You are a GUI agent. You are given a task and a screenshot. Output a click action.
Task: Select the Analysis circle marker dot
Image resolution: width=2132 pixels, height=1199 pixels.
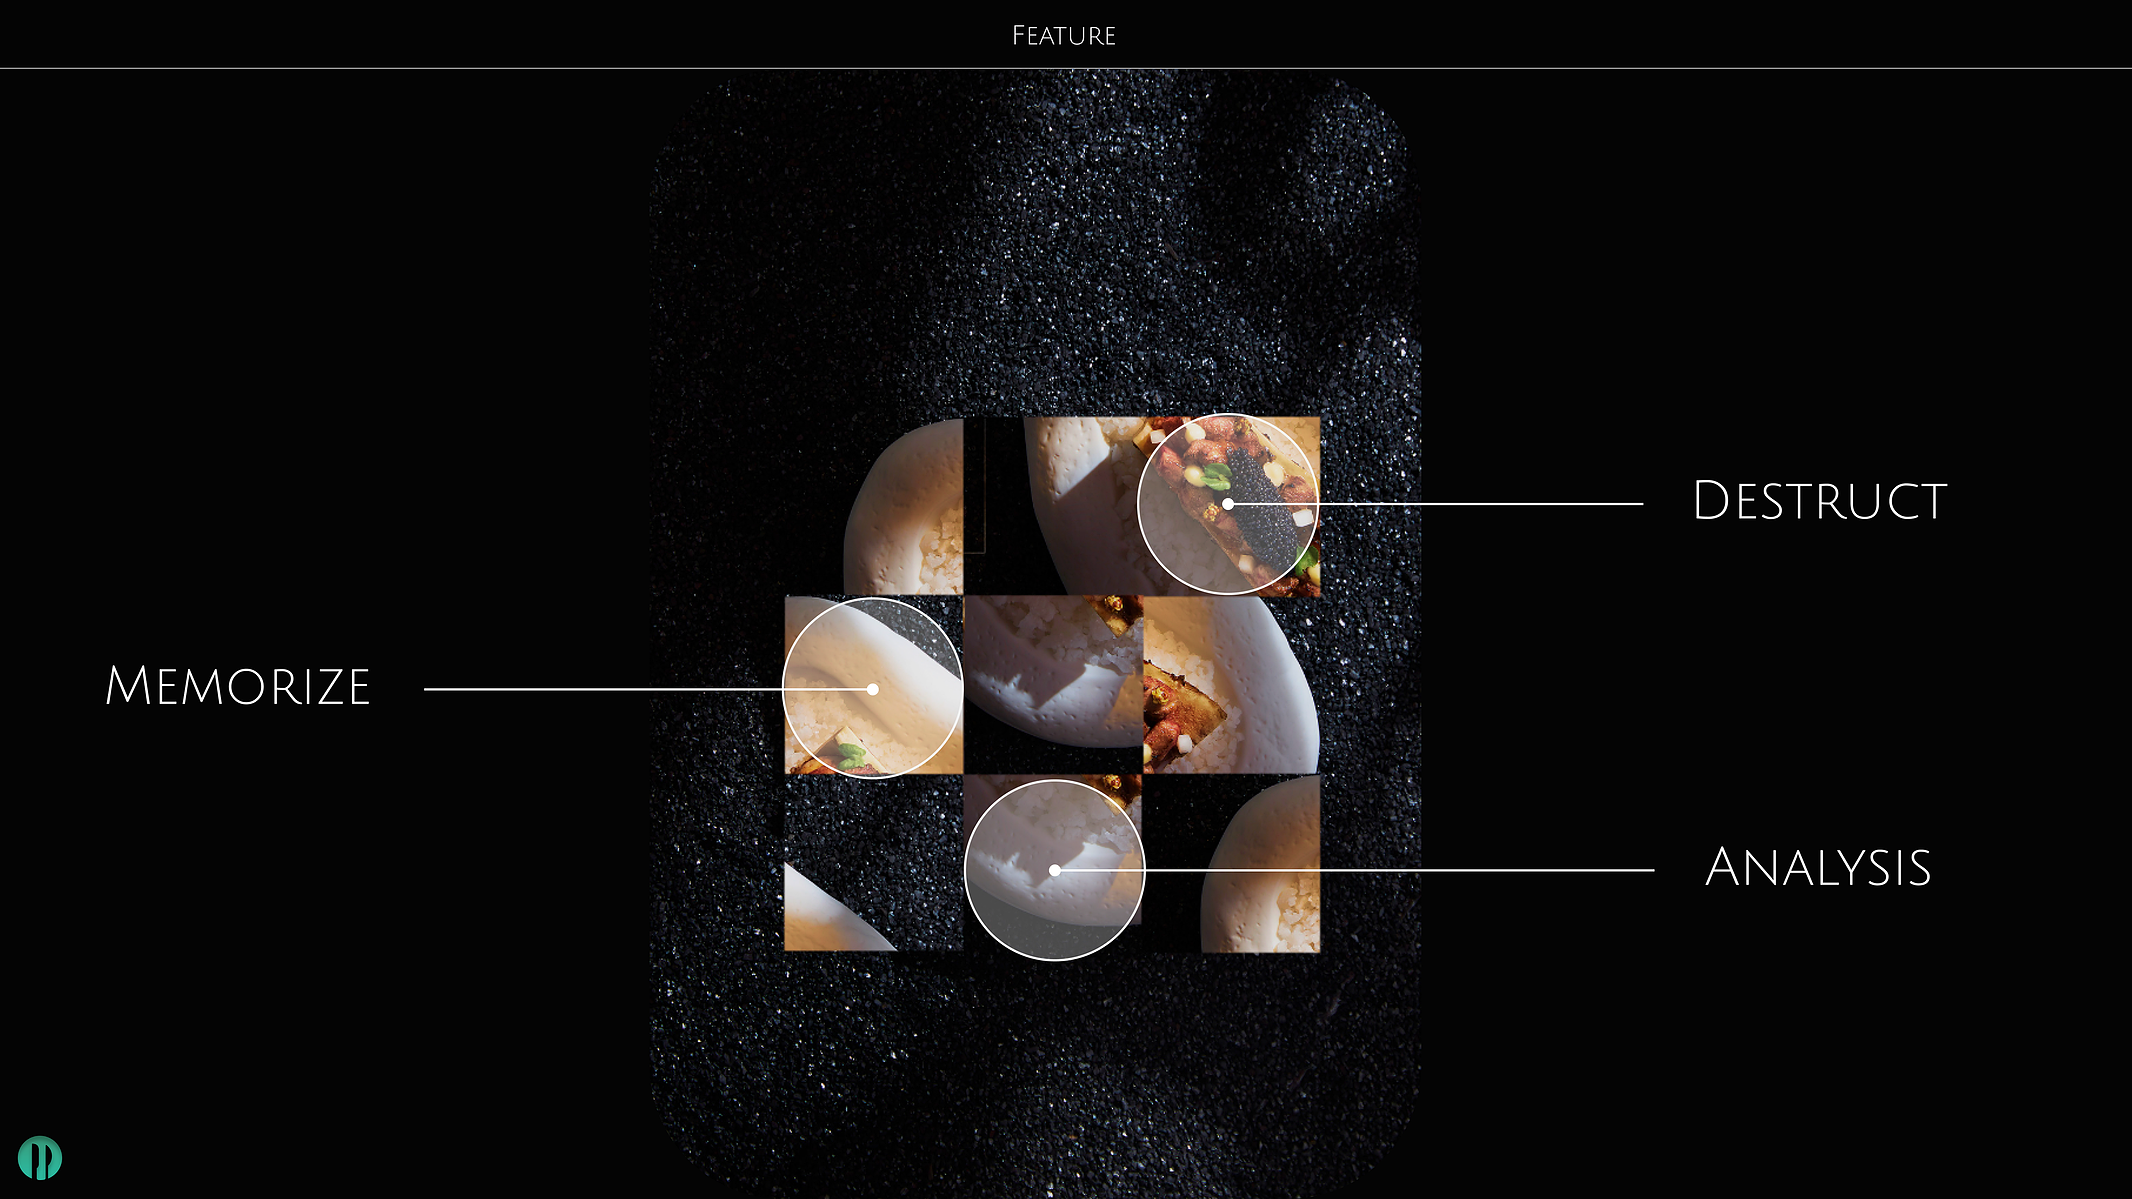tap(1054, 870)
